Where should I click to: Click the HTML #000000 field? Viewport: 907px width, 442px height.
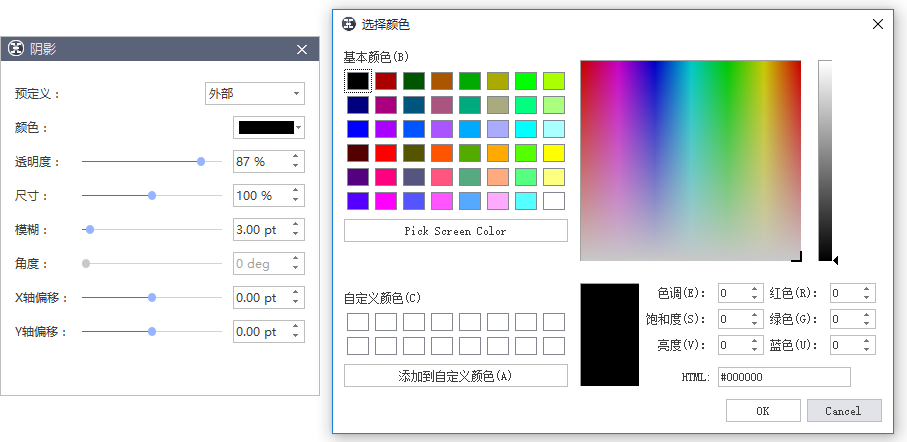tap(784, 377)
